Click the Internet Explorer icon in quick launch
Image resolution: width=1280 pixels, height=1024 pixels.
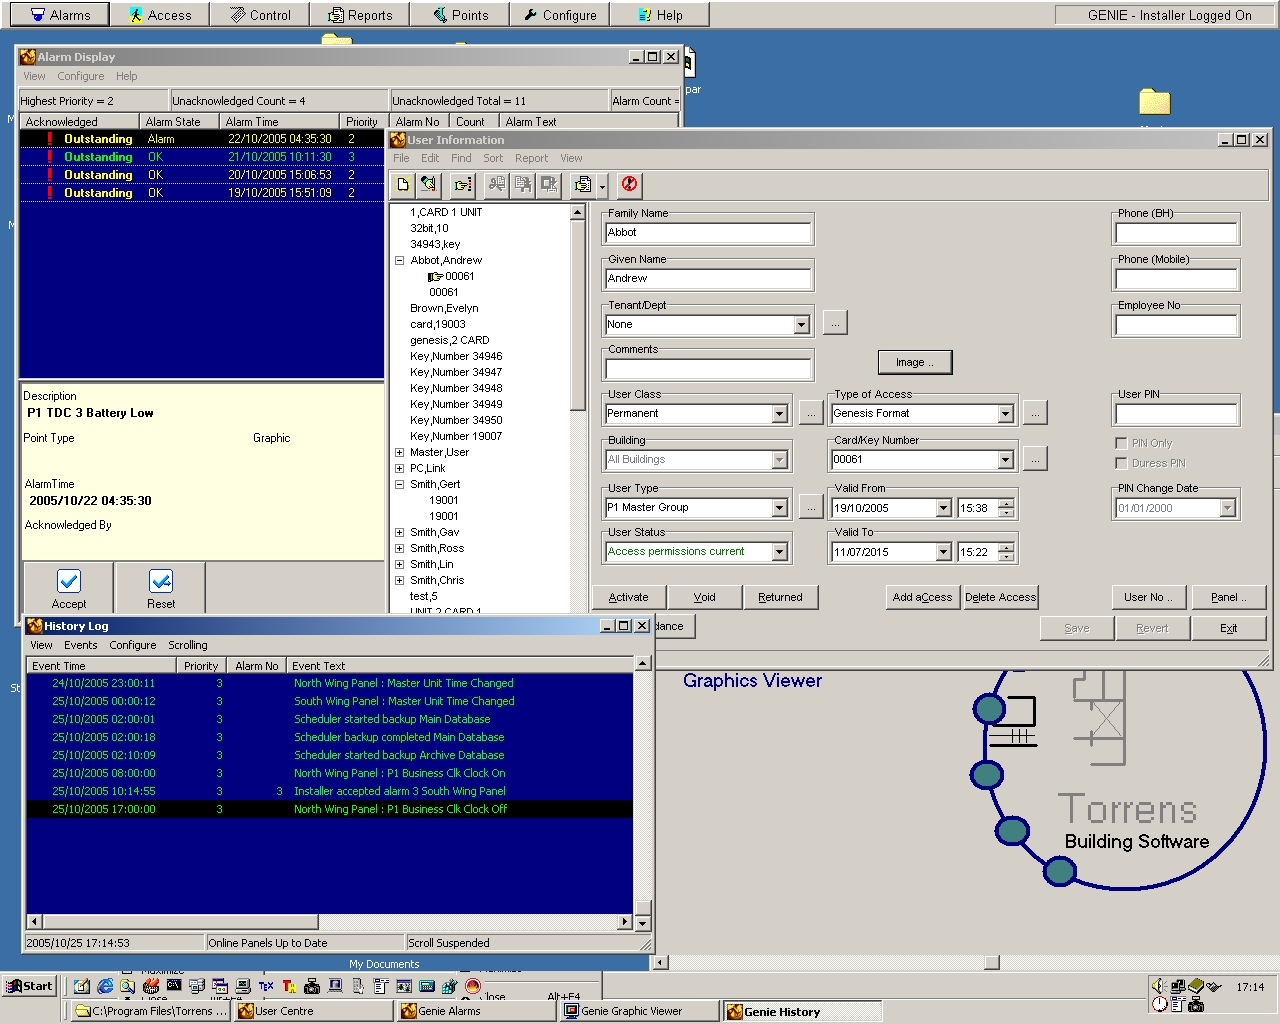point(105,986)
